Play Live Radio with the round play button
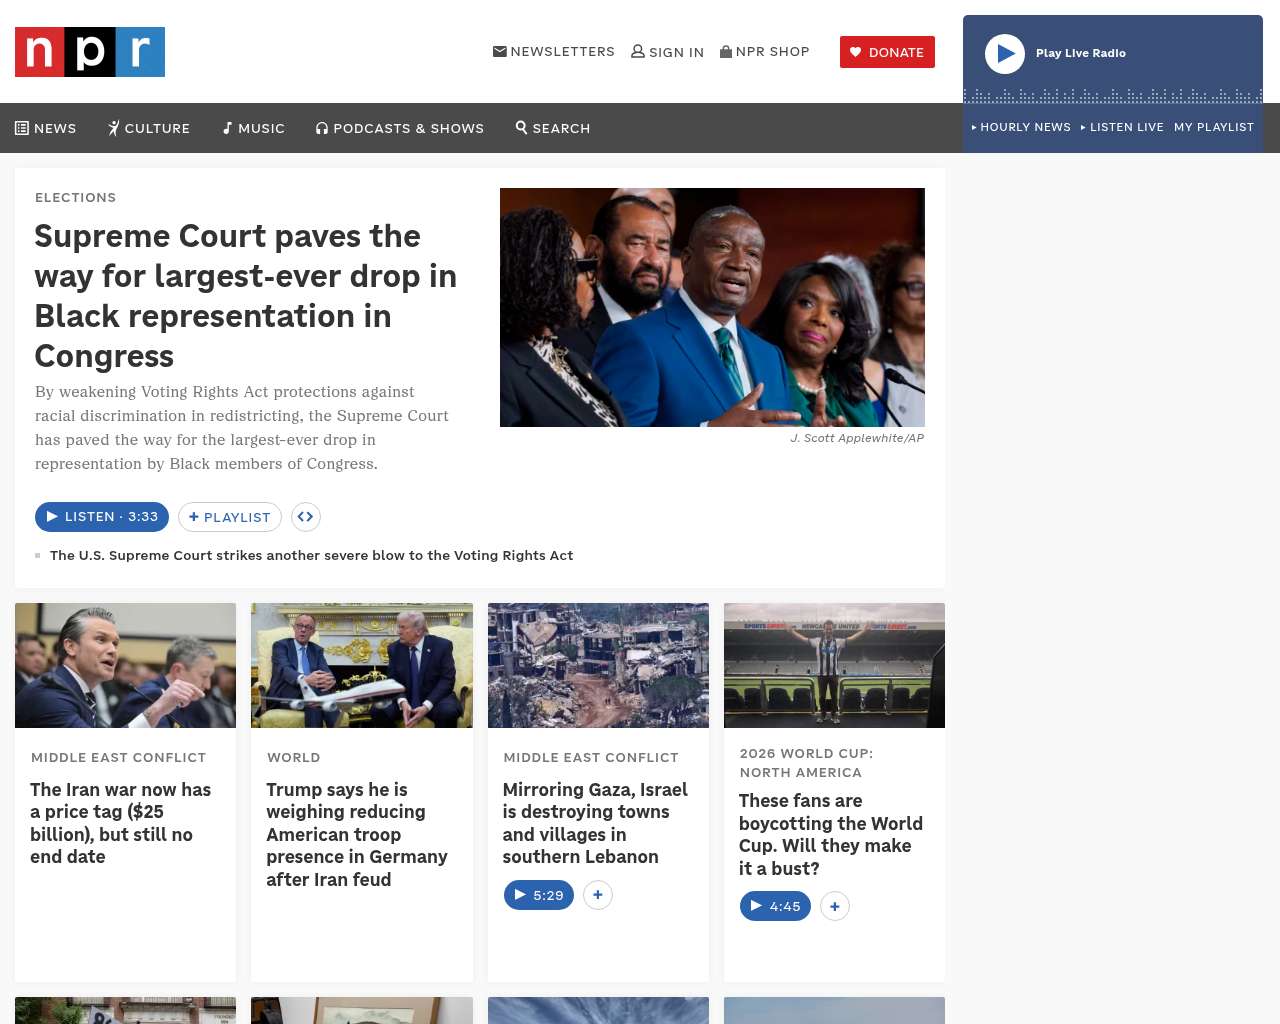 click(x=1005, y=54)
